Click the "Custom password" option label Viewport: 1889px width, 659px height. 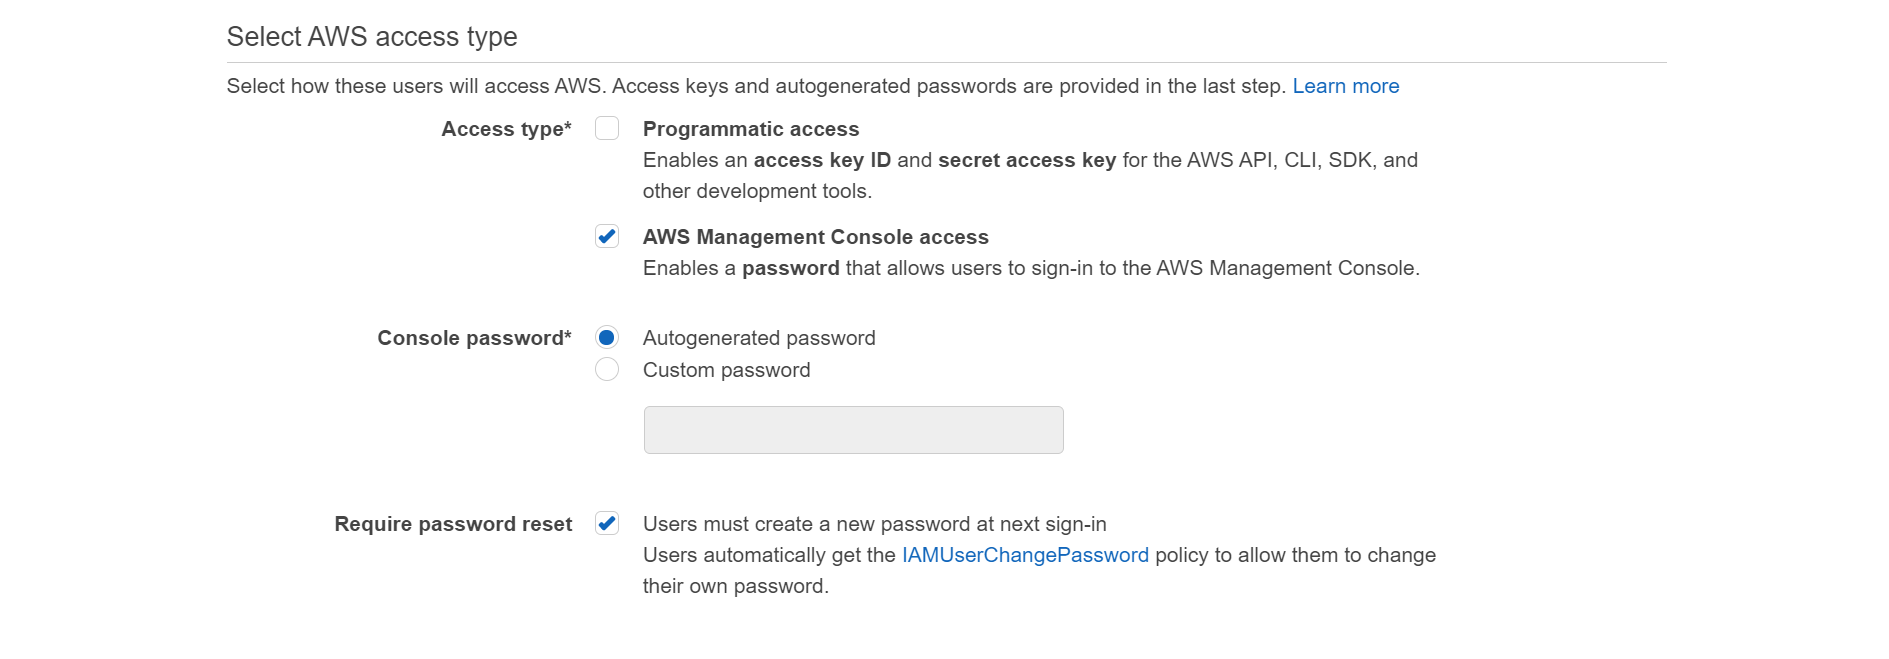click(726, 370)
